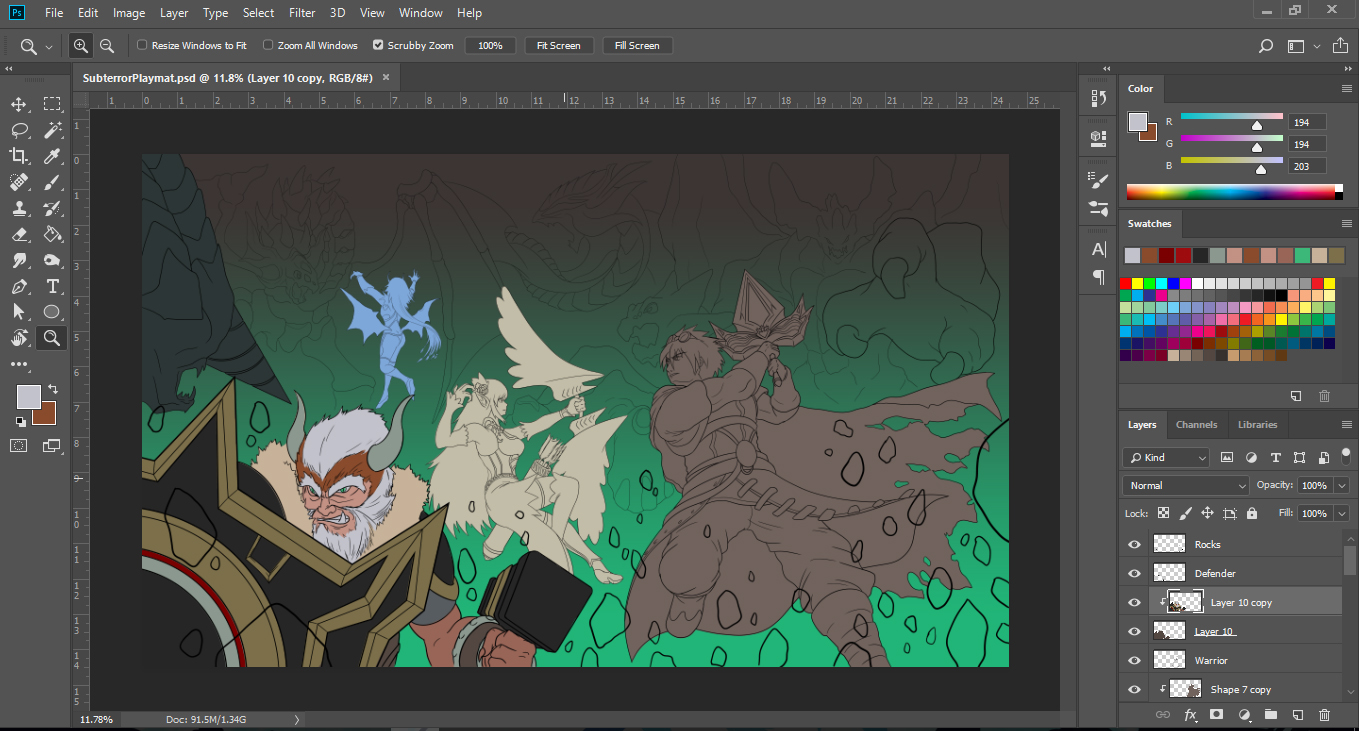Click the foreground color swatch in toolbar
This screenshot has height=731, width=1359.
tap(28, 396)
